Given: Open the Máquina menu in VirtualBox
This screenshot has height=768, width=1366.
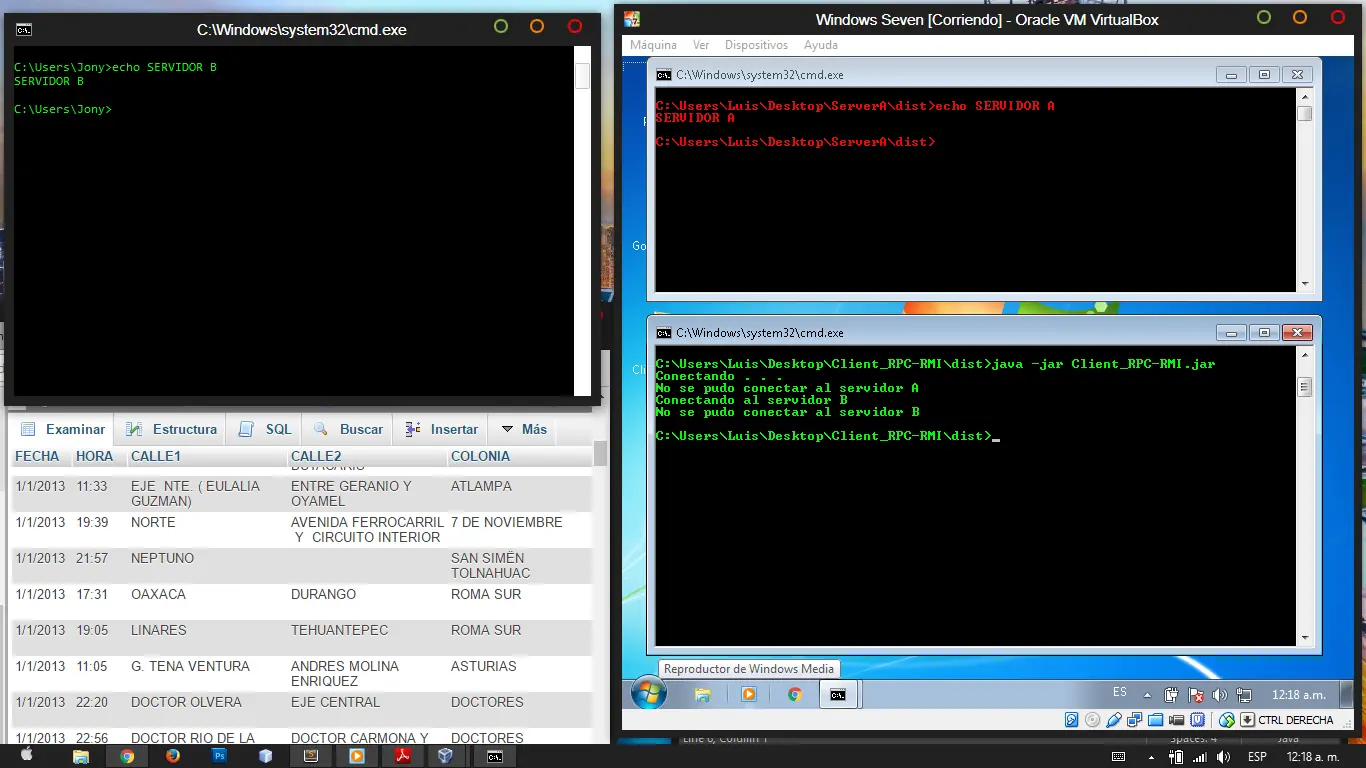Looking at the screenshot, I should pyautogui.click(x=653, y=45).
